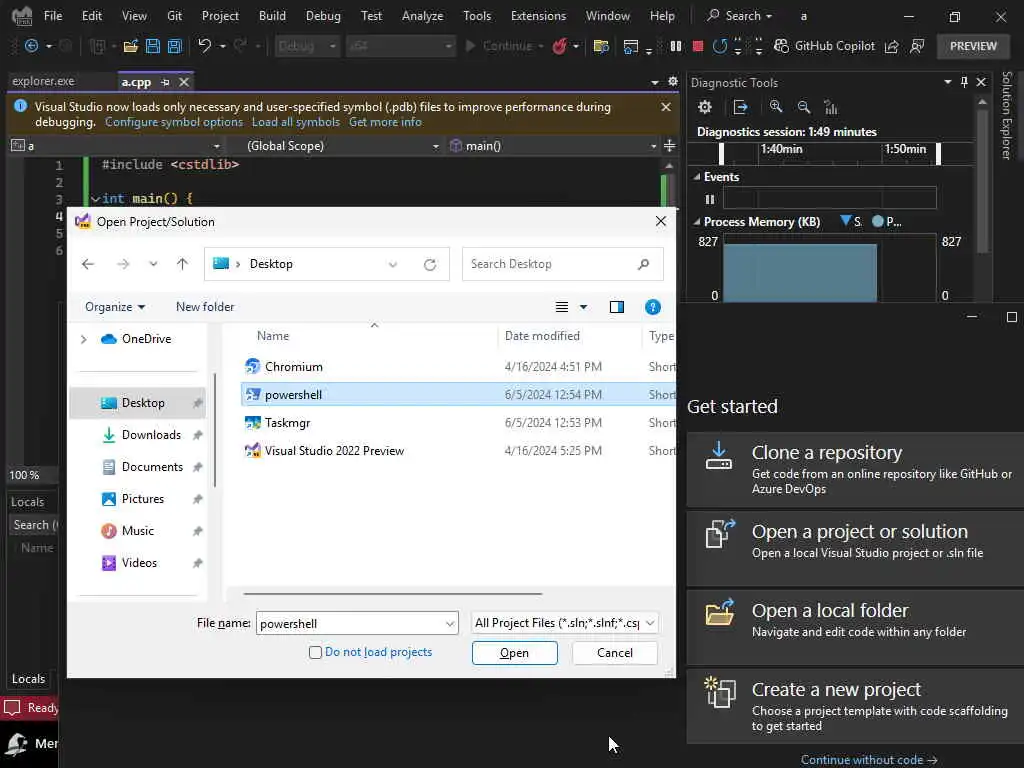
Task: Go up one folder level in dialog
Action: pyautogui.click(x=182, y=264)
